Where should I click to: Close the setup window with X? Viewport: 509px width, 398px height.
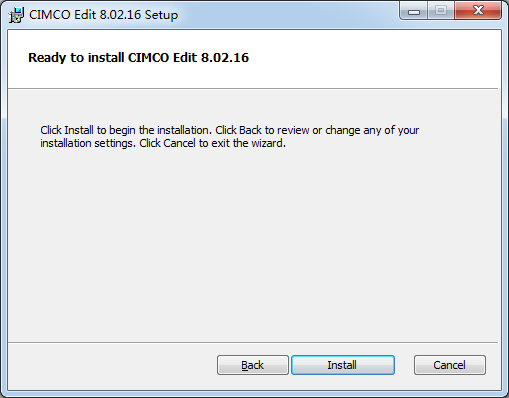tap(478, 11)
